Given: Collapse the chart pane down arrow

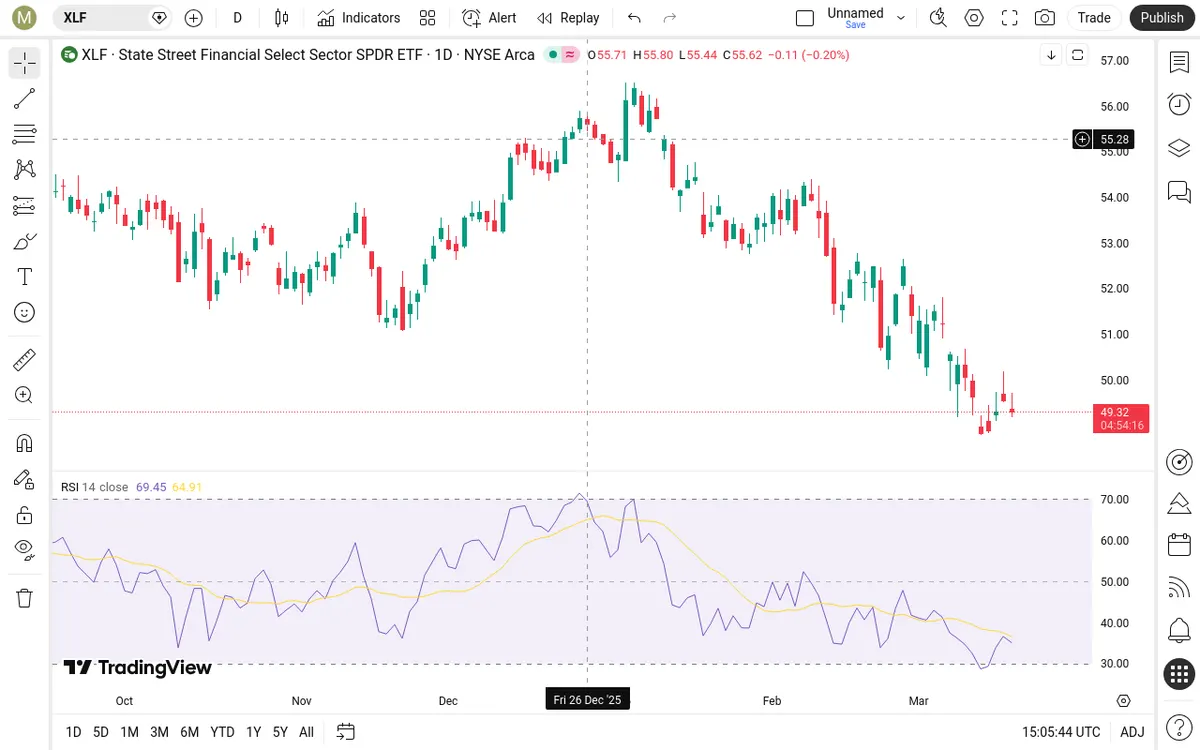Looking at the screenshot, I should click(x=1051, y=55).
